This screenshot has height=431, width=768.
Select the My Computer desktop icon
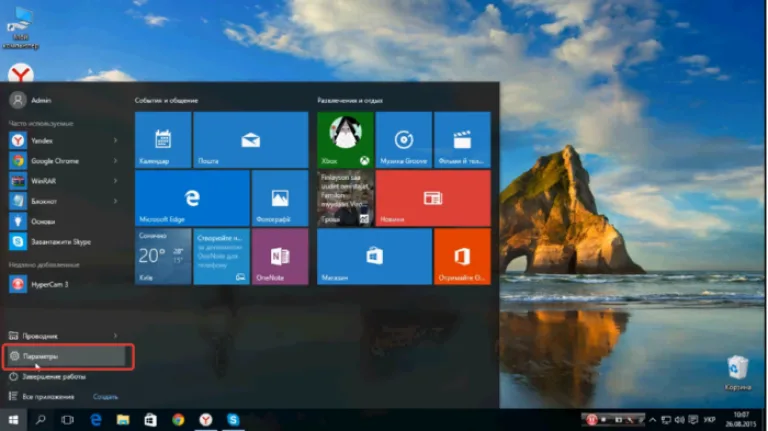pos(21,28)
